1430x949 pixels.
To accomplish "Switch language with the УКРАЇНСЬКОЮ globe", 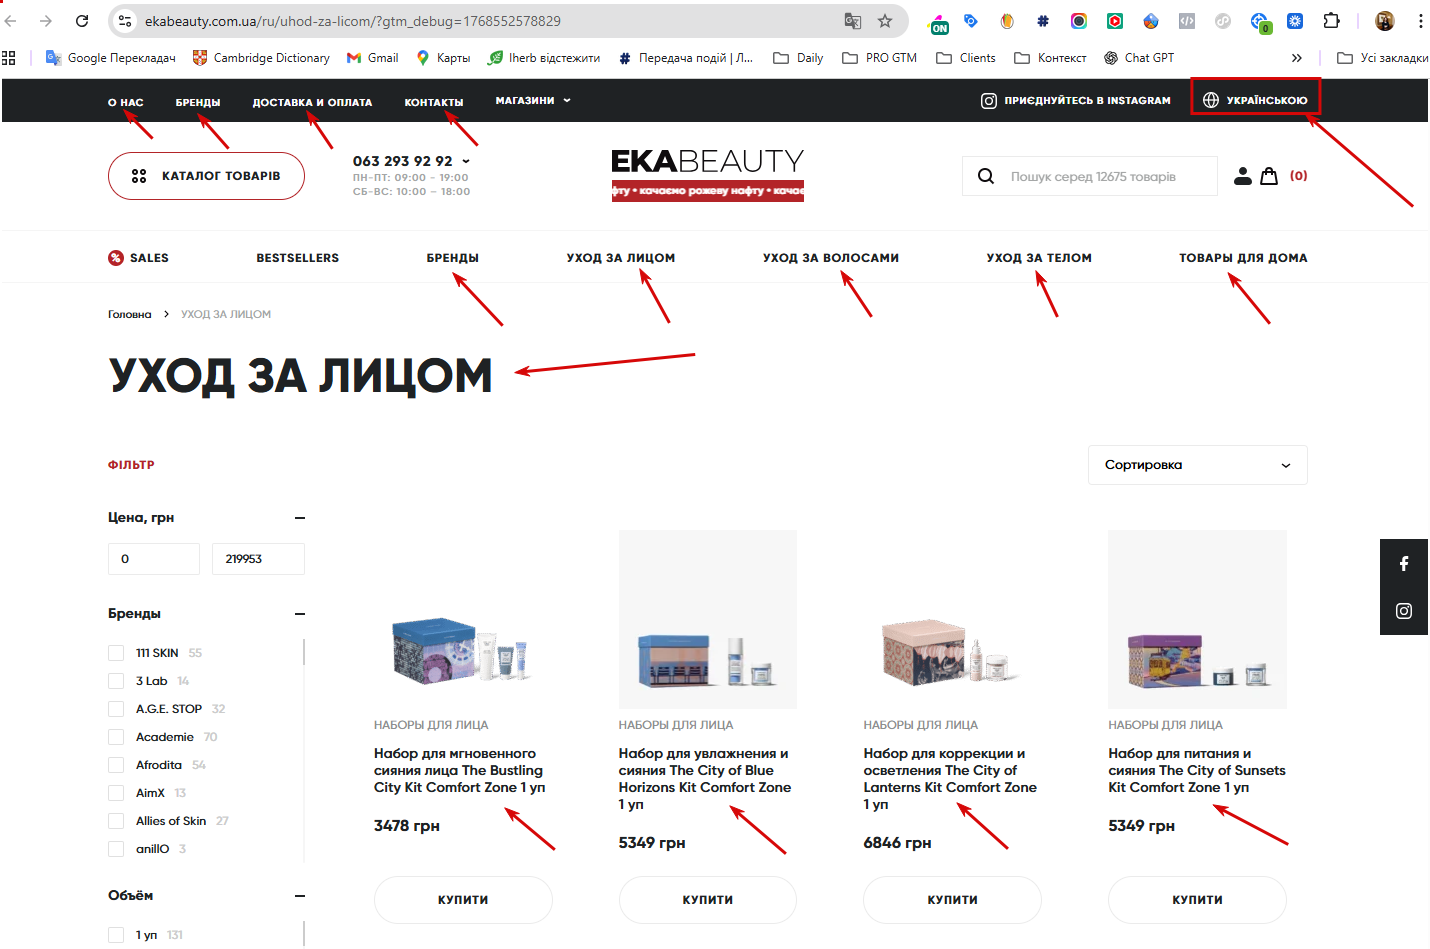I will (1255, 100).
